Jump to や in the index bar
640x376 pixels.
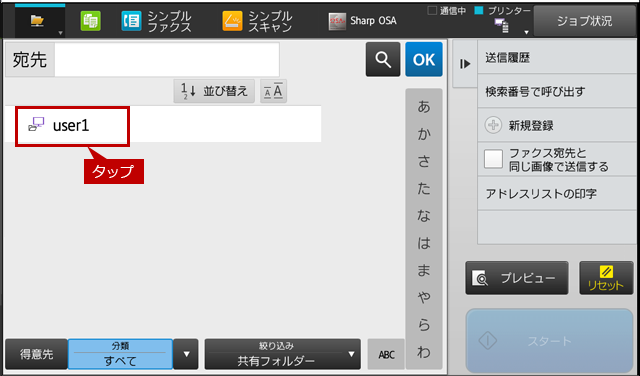(424, 298)
